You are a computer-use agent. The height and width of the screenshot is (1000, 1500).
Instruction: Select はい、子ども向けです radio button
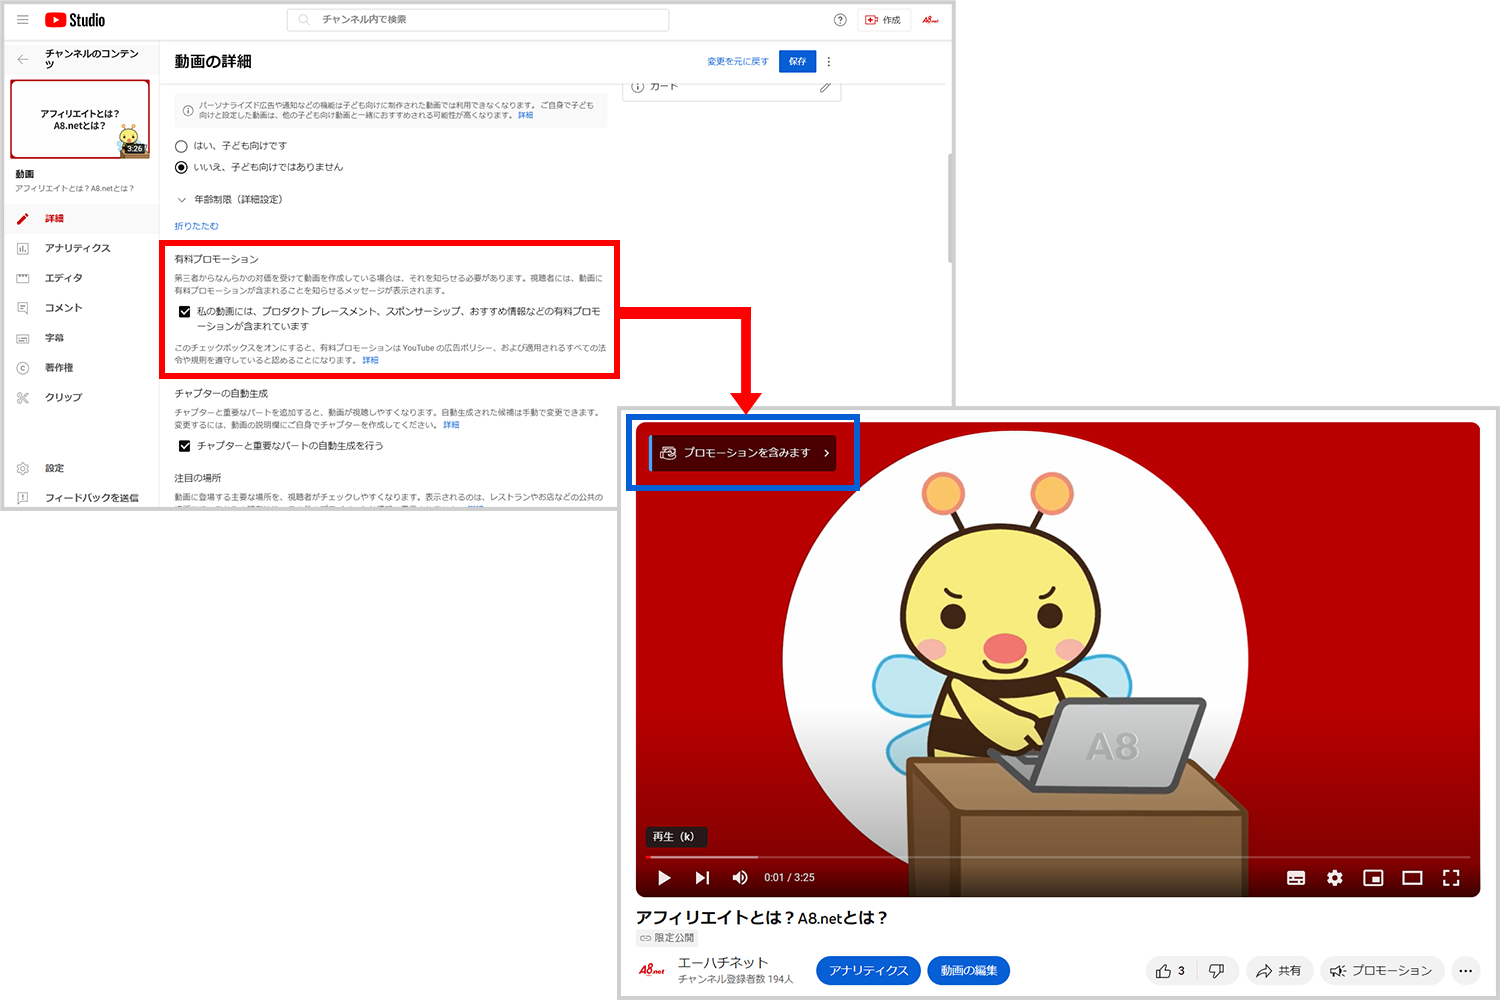pos(181,146)
